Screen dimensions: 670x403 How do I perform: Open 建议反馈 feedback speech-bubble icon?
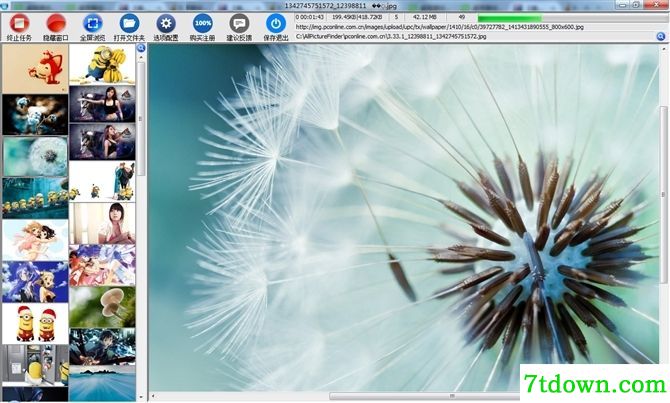click(x=239, y=24)
